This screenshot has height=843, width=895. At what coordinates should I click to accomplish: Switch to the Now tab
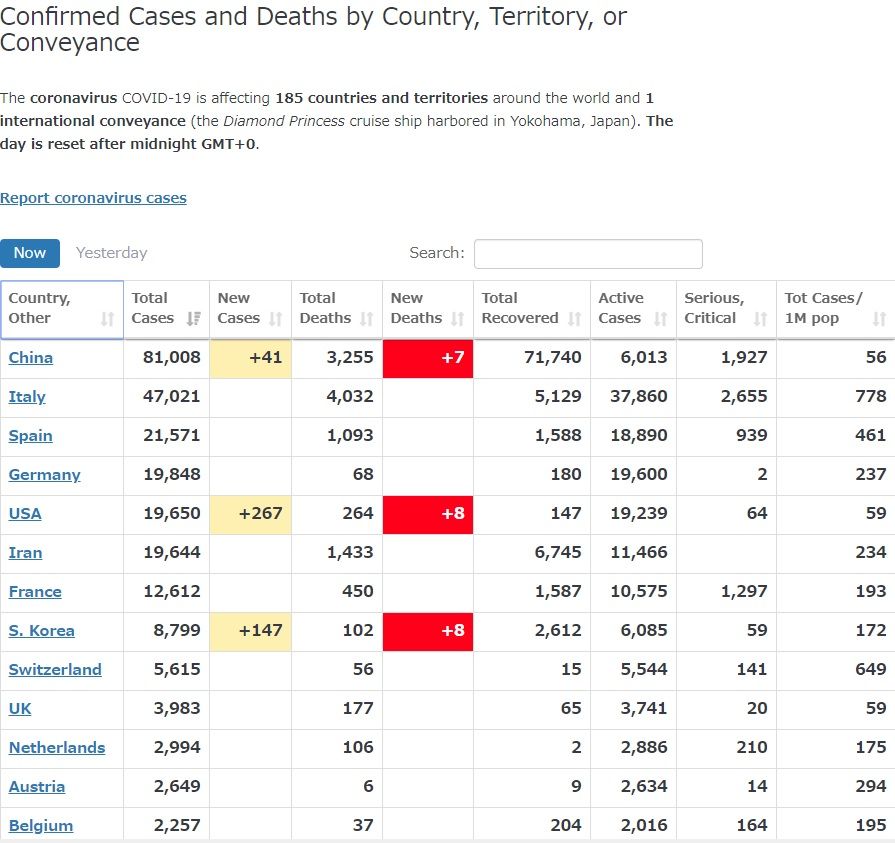30,253
